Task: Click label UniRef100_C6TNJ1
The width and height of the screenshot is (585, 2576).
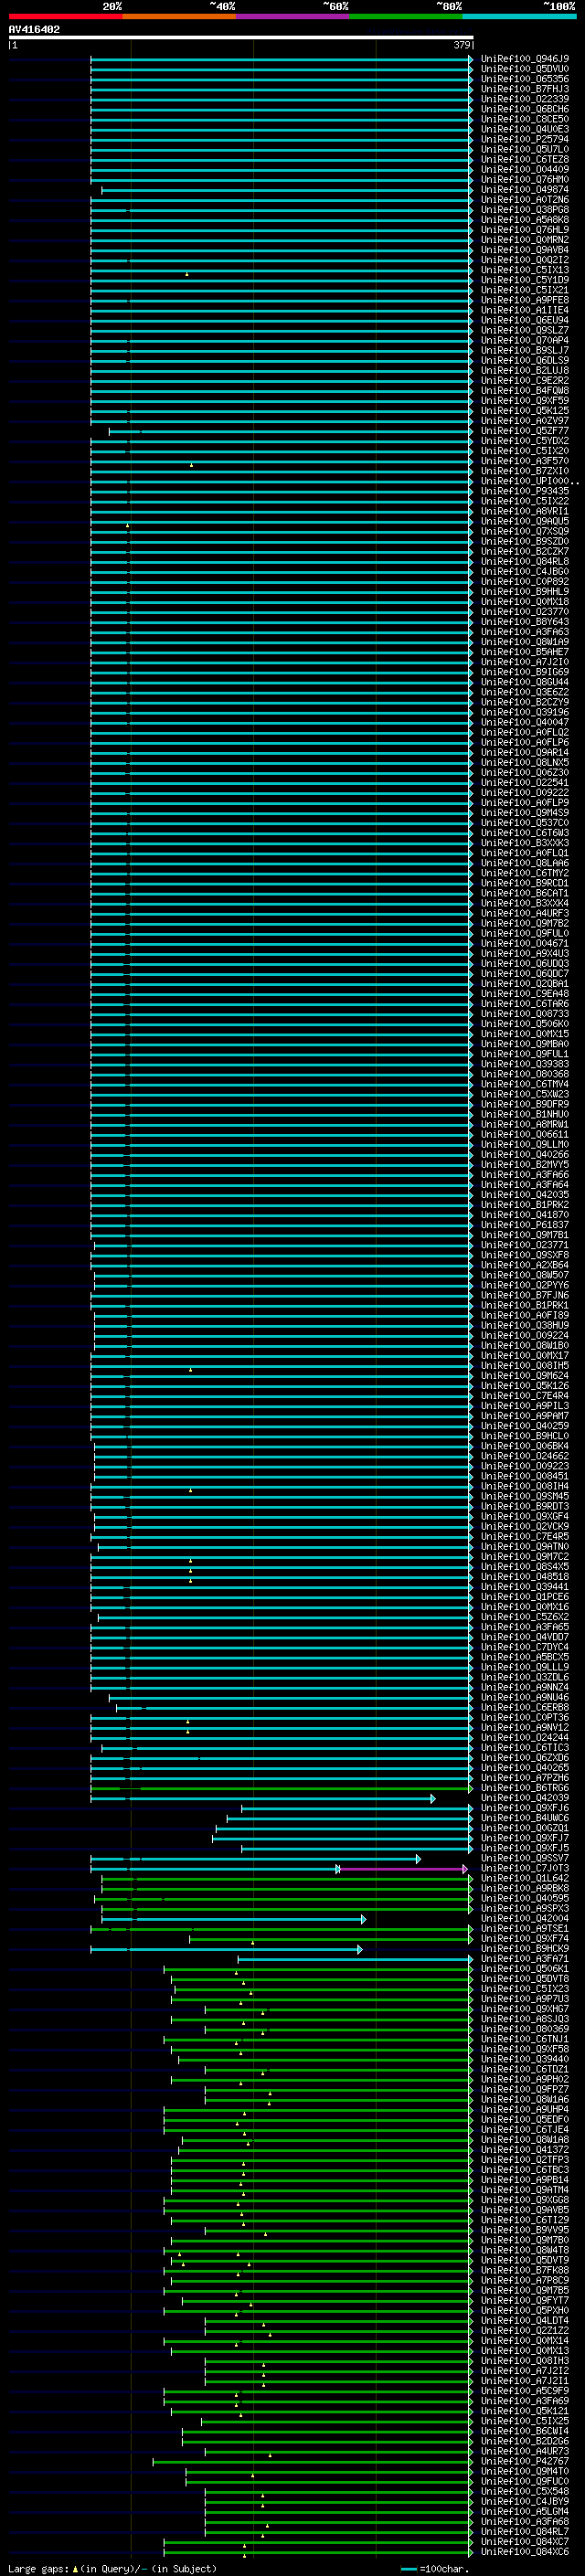Action: tap(524, 2039)
